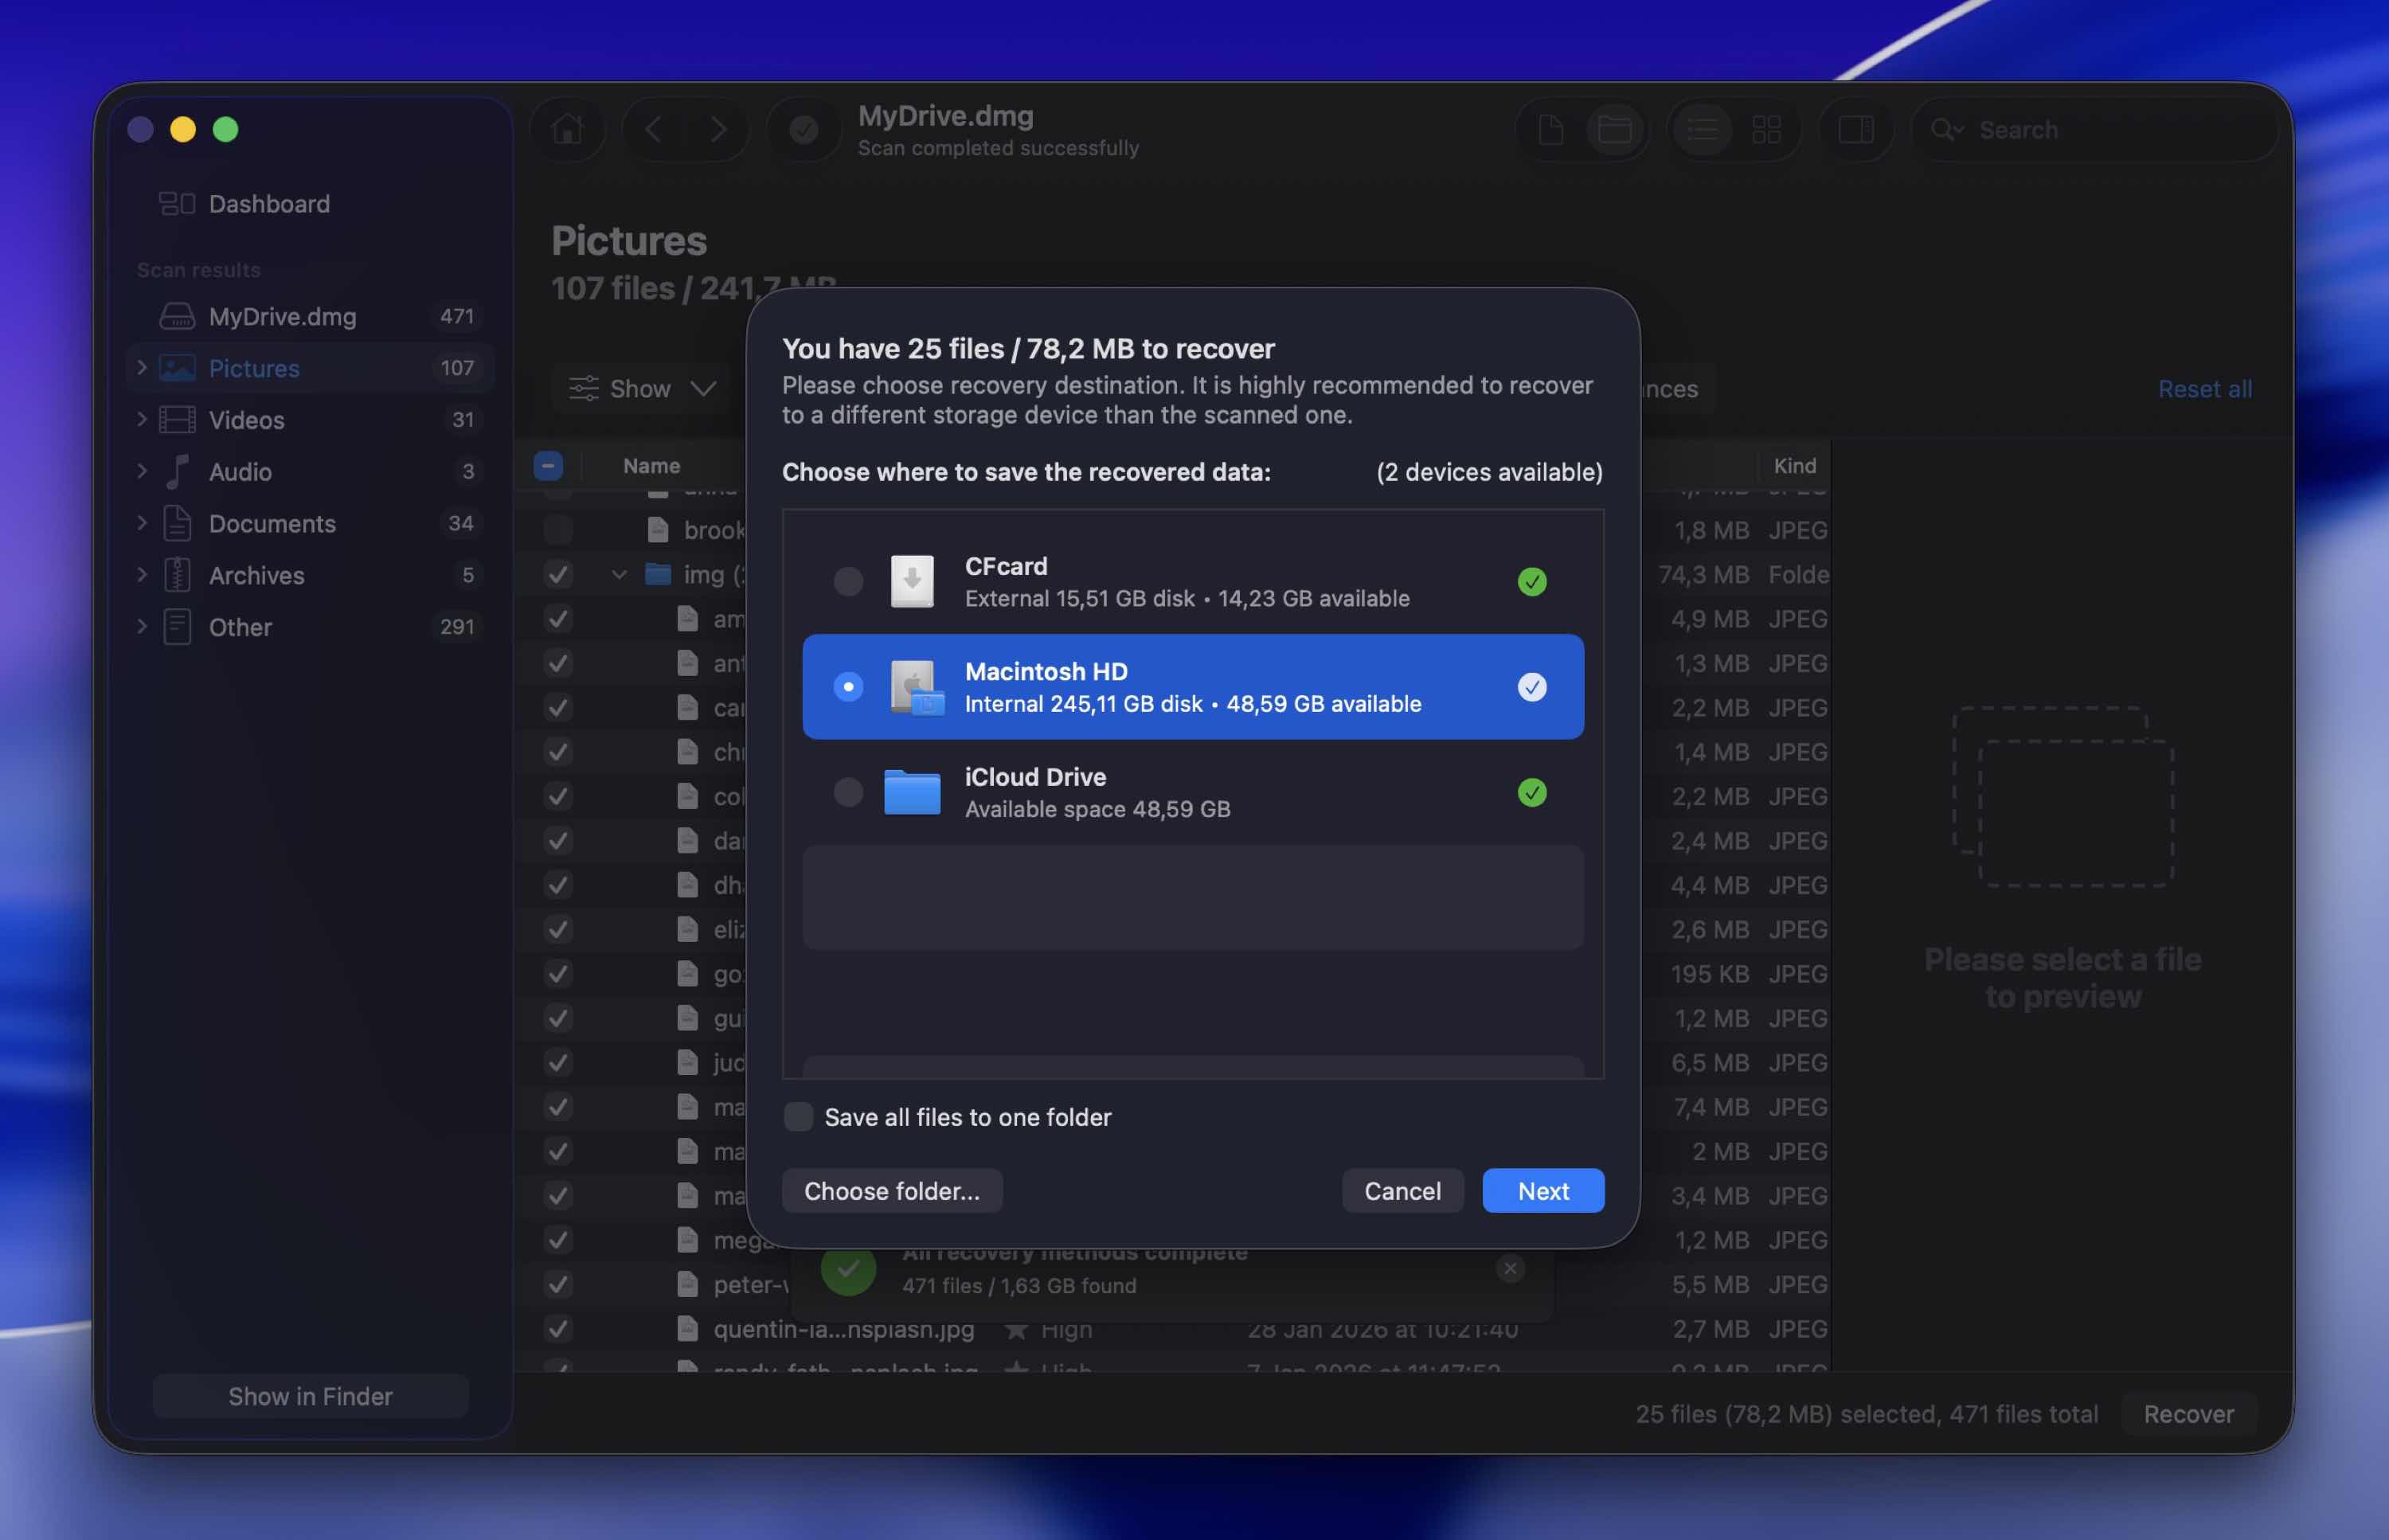
Task: Open the Archives category in sidebar
Action: pos(310,576)
